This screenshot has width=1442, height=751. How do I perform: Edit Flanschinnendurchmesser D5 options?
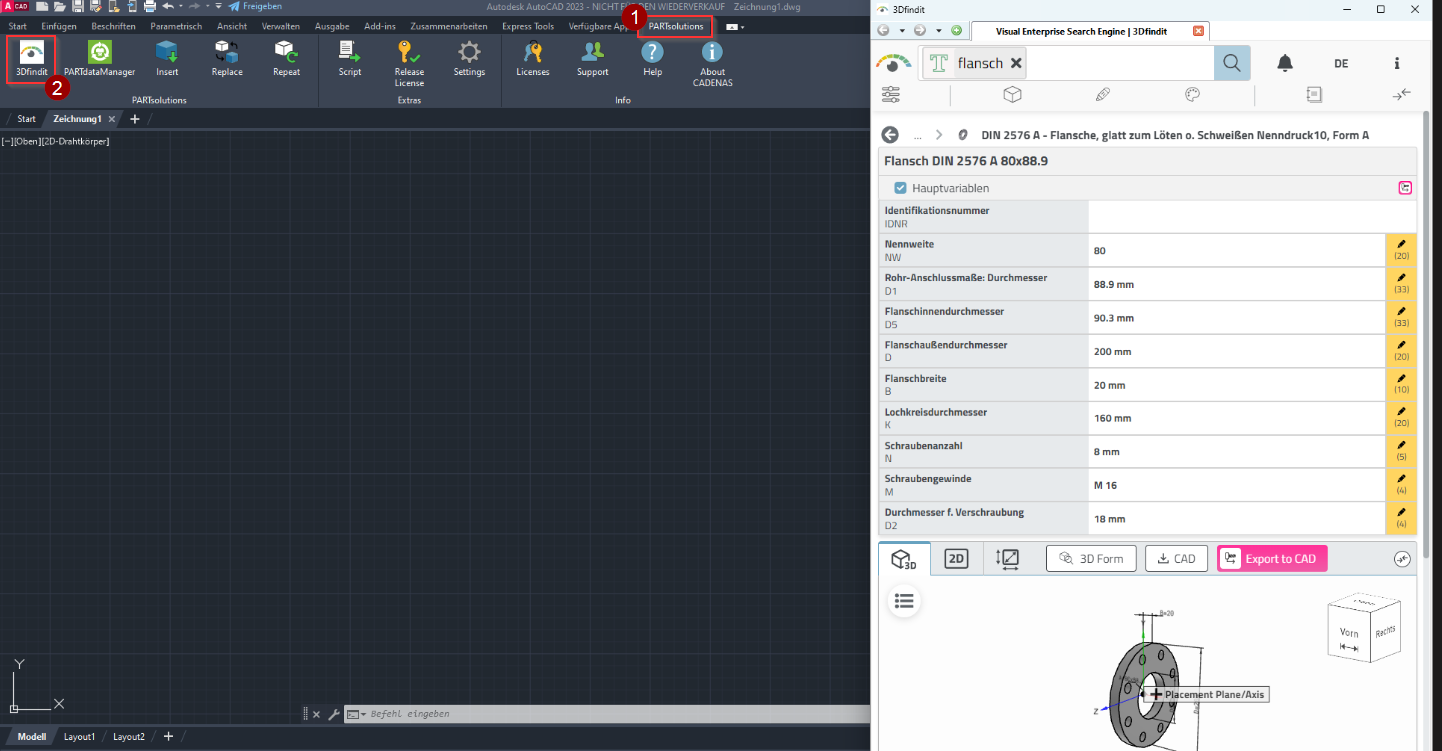click(1401, 317)
